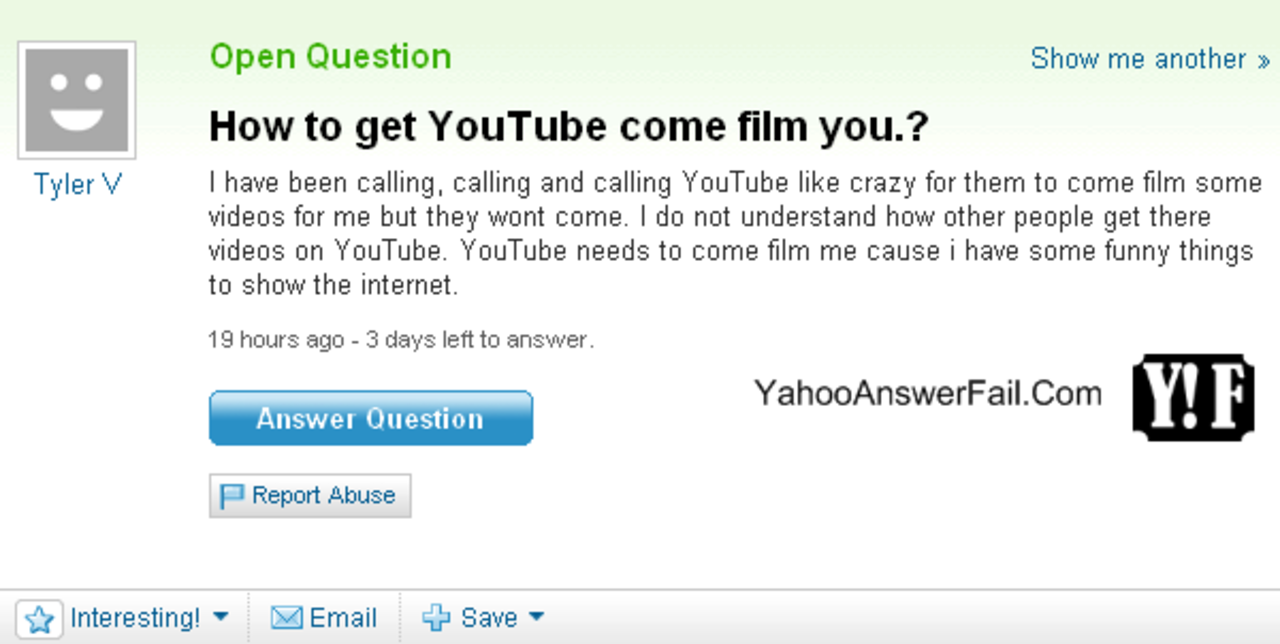Click the question title text
The height and width of the screenshot is (644, 1280).
[568, 126]
